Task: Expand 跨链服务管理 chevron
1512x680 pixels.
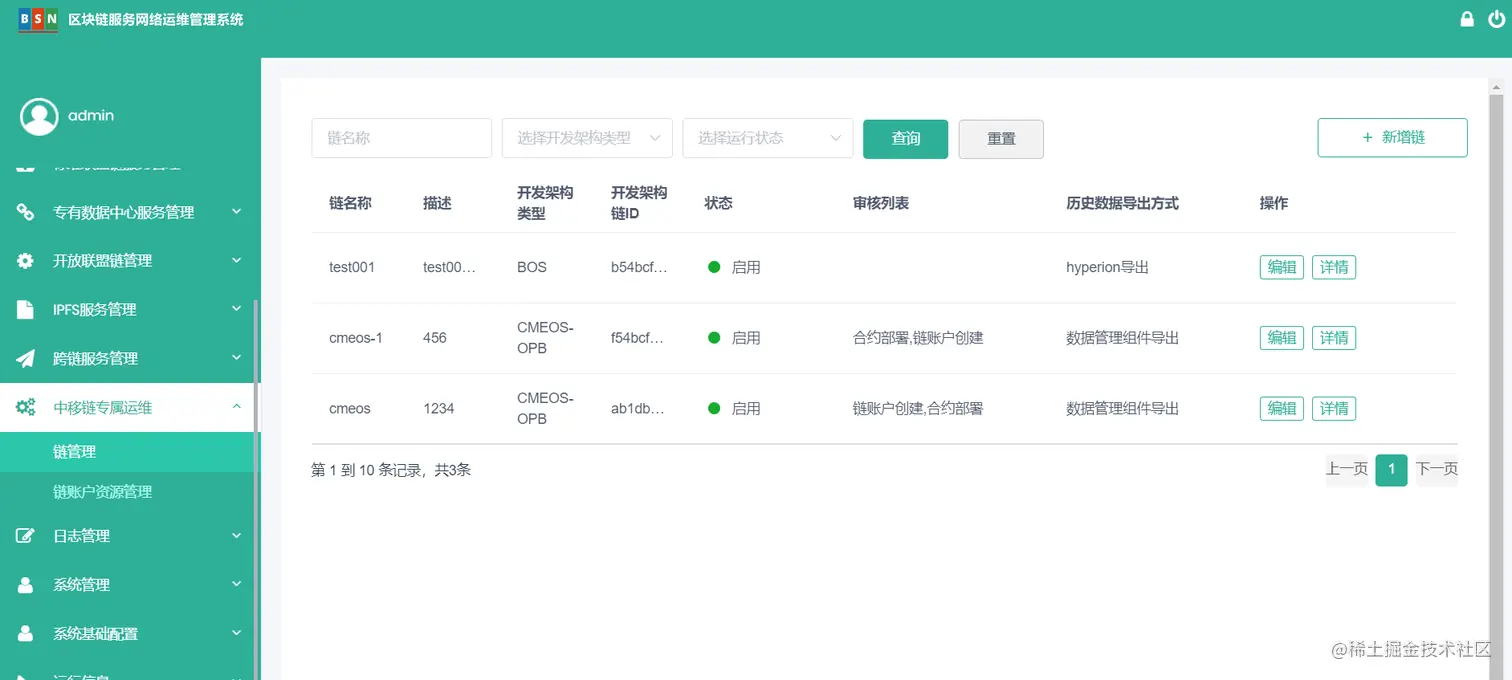Action: pos(237,358)
